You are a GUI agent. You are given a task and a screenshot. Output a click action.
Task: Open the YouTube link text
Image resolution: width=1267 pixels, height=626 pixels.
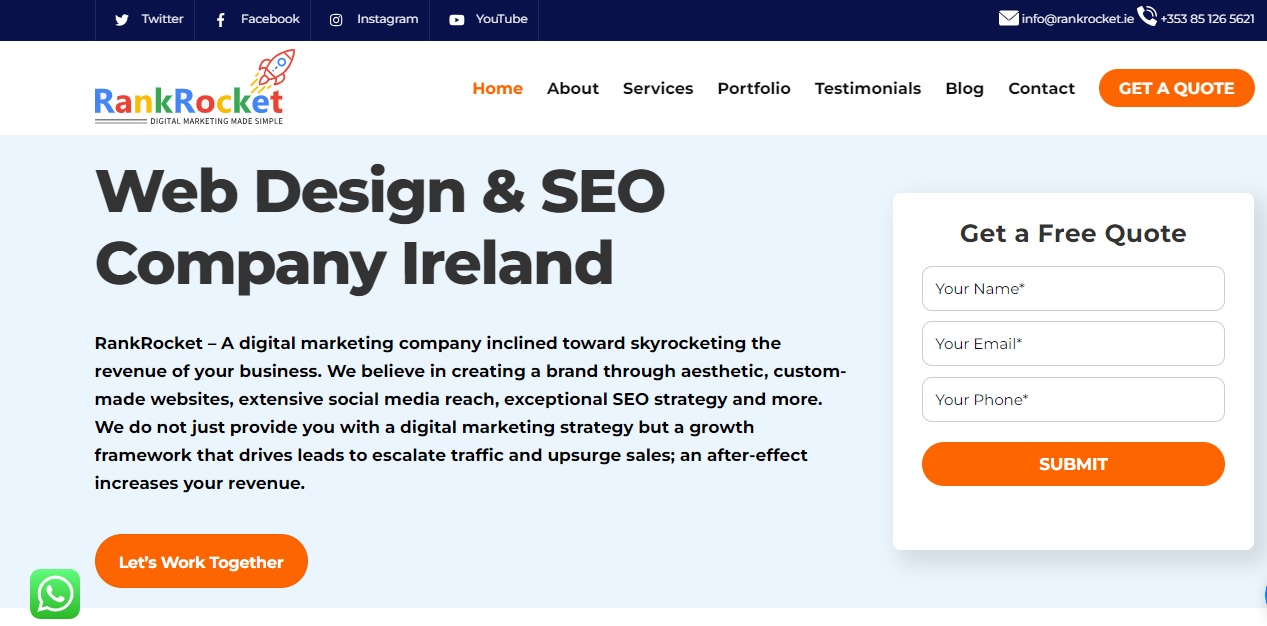click(x=502, y=19)
